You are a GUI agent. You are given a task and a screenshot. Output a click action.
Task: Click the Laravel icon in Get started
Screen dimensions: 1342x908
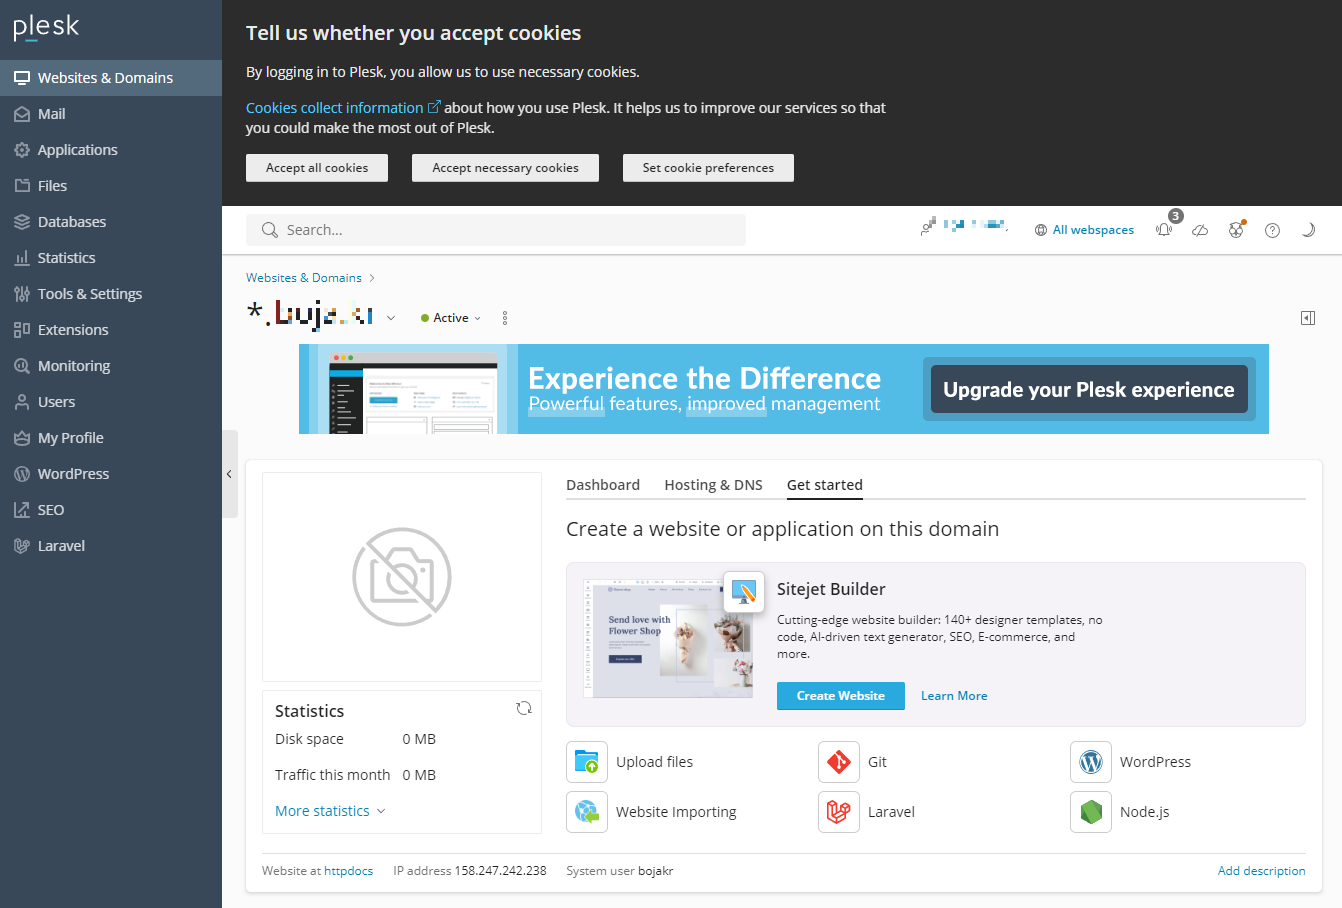[x=839, y=812]
